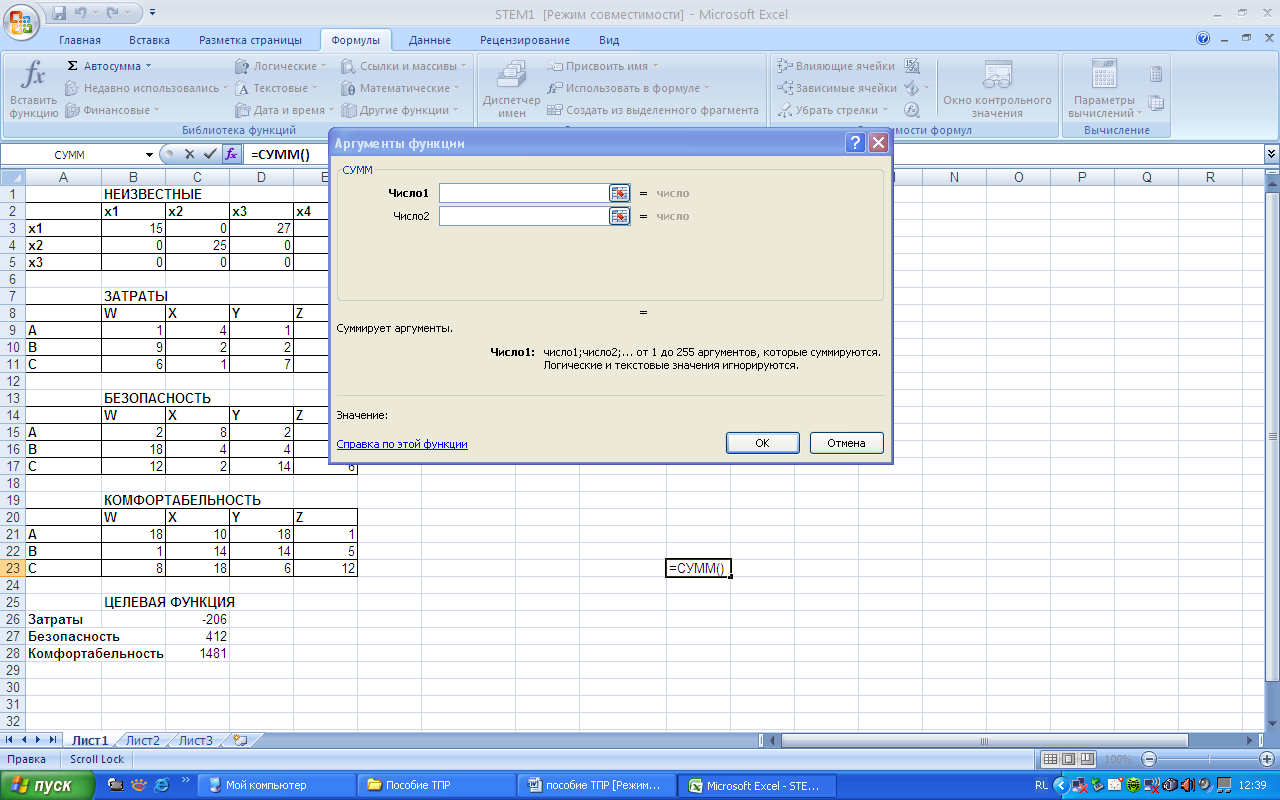Select the Page Layout view status bar button
The width and height of the screenshot is (1280, 800).
[x=1068, y=759]
